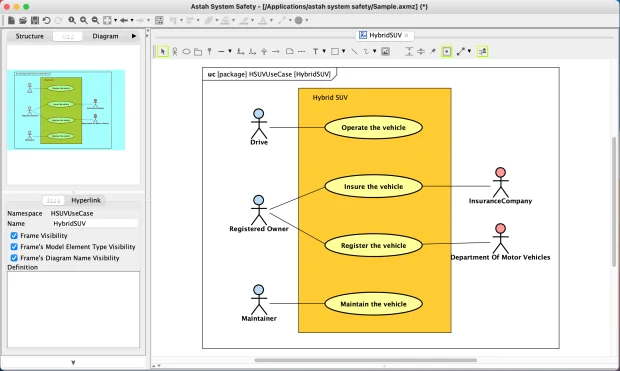Switch to the Diagram tab
The image size is (620, 371).
click(105, 36)
